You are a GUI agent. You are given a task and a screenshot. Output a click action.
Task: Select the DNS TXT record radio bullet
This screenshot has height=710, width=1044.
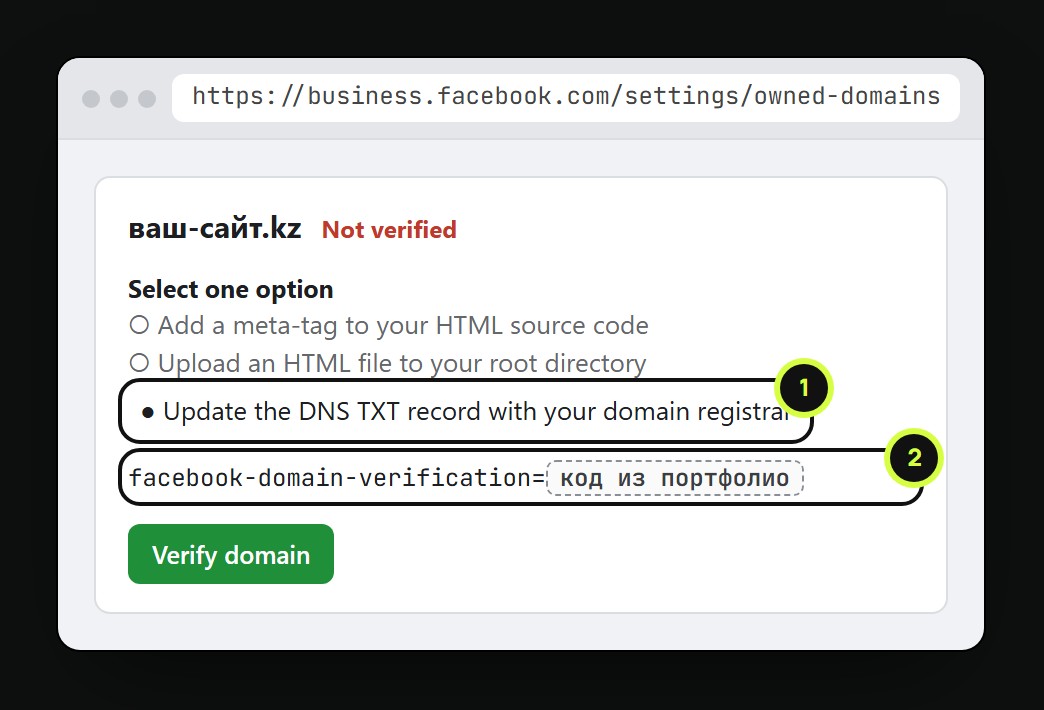pos(148,413)
